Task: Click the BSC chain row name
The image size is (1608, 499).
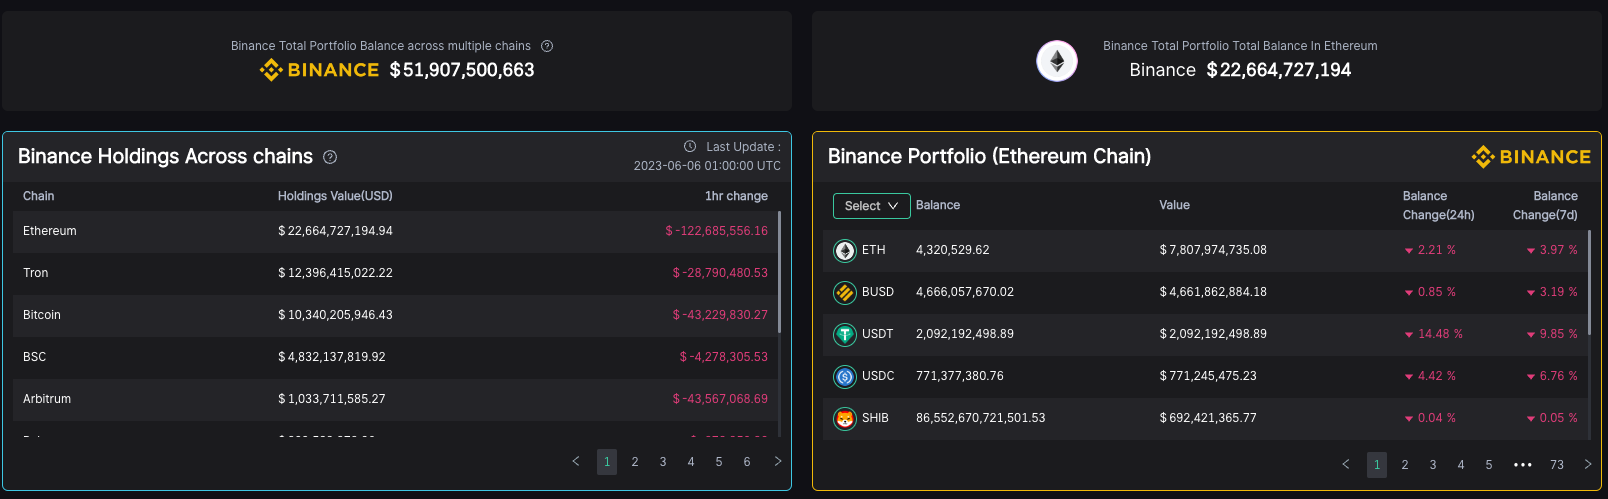Action: click(35, 357)
